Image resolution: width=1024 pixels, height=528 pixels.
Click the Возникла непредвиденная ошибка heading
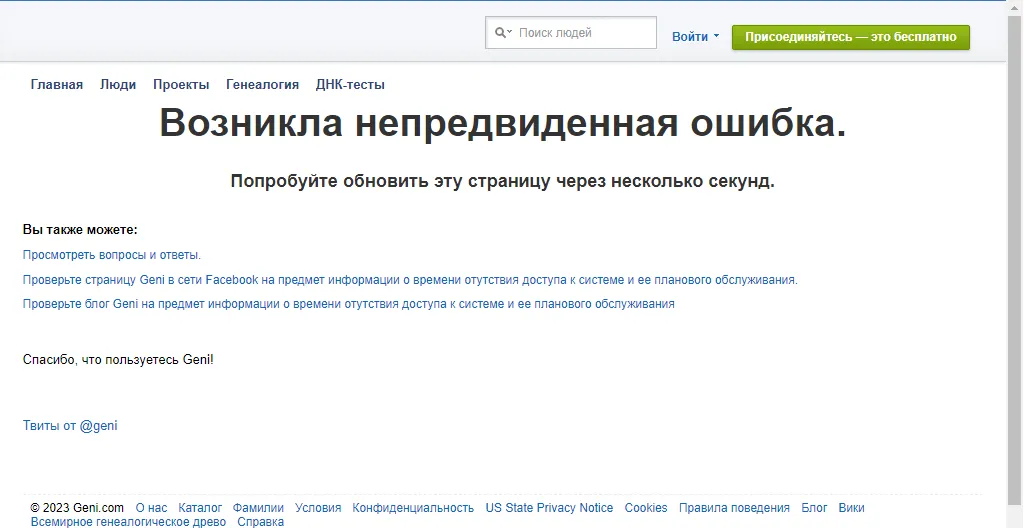[503, 122]
